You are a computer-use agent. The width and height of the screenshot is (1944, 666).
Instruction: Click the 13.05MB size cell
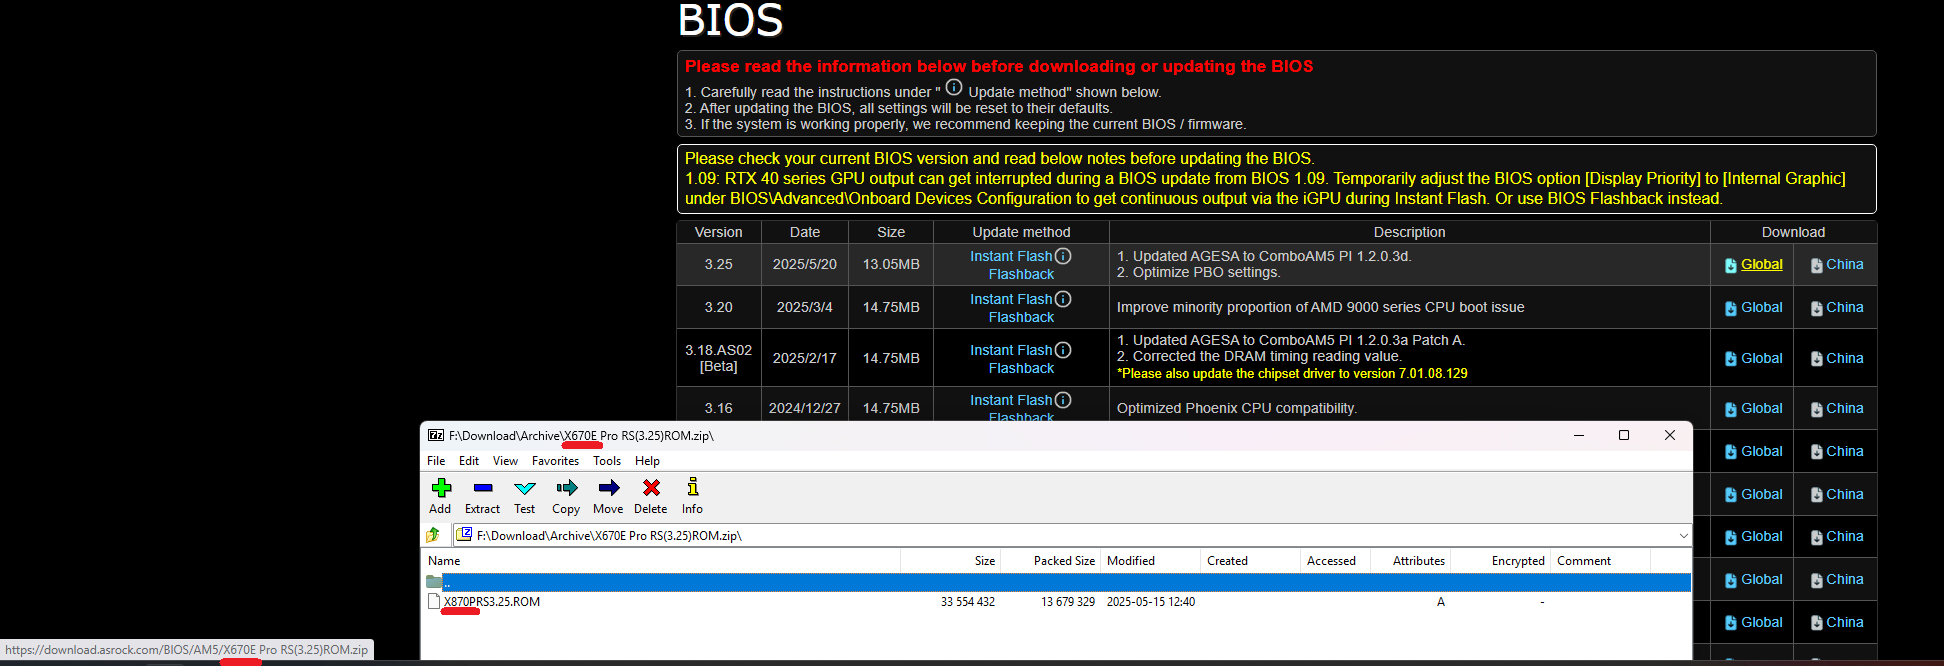tap(891, 264)
